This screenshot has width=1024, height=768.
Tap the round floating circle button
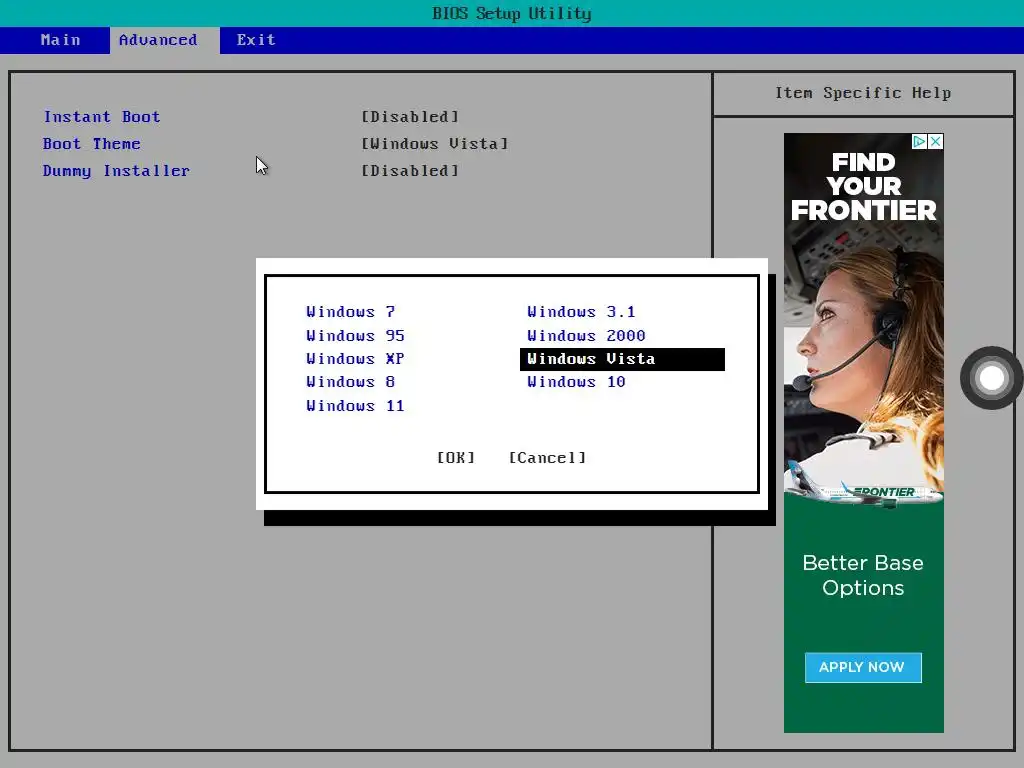click(991, 378)
